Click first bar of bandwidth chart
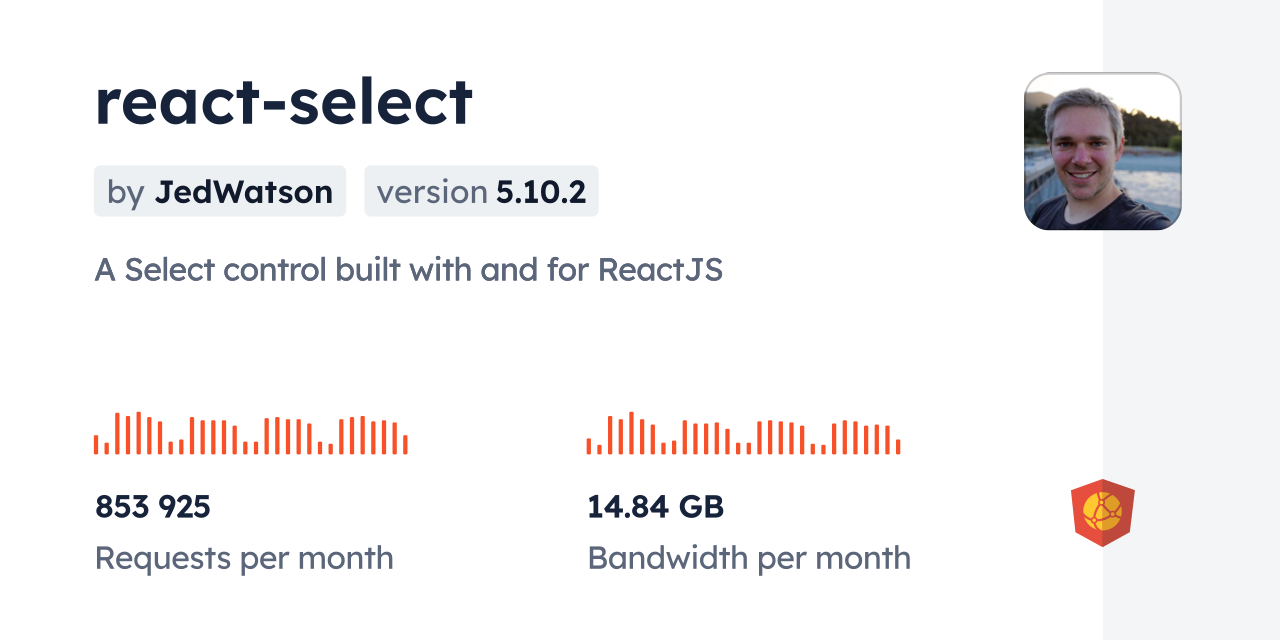The height and width of the screenshot is (640, 1280). [x=589, y=447]
